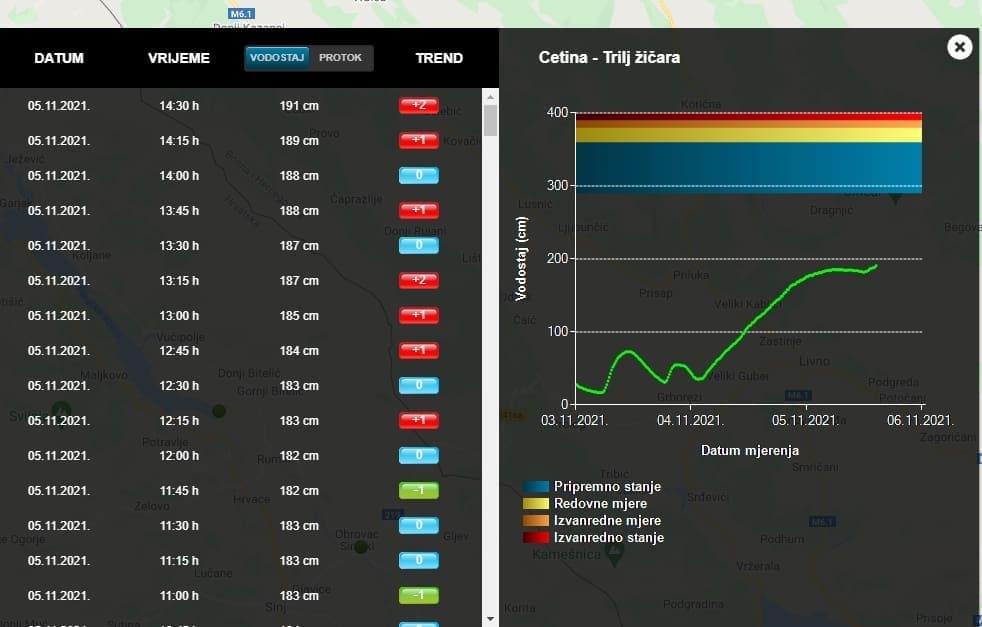Click the Pripremno stanje blue legend swatch
982x627 pixels.
535,487
